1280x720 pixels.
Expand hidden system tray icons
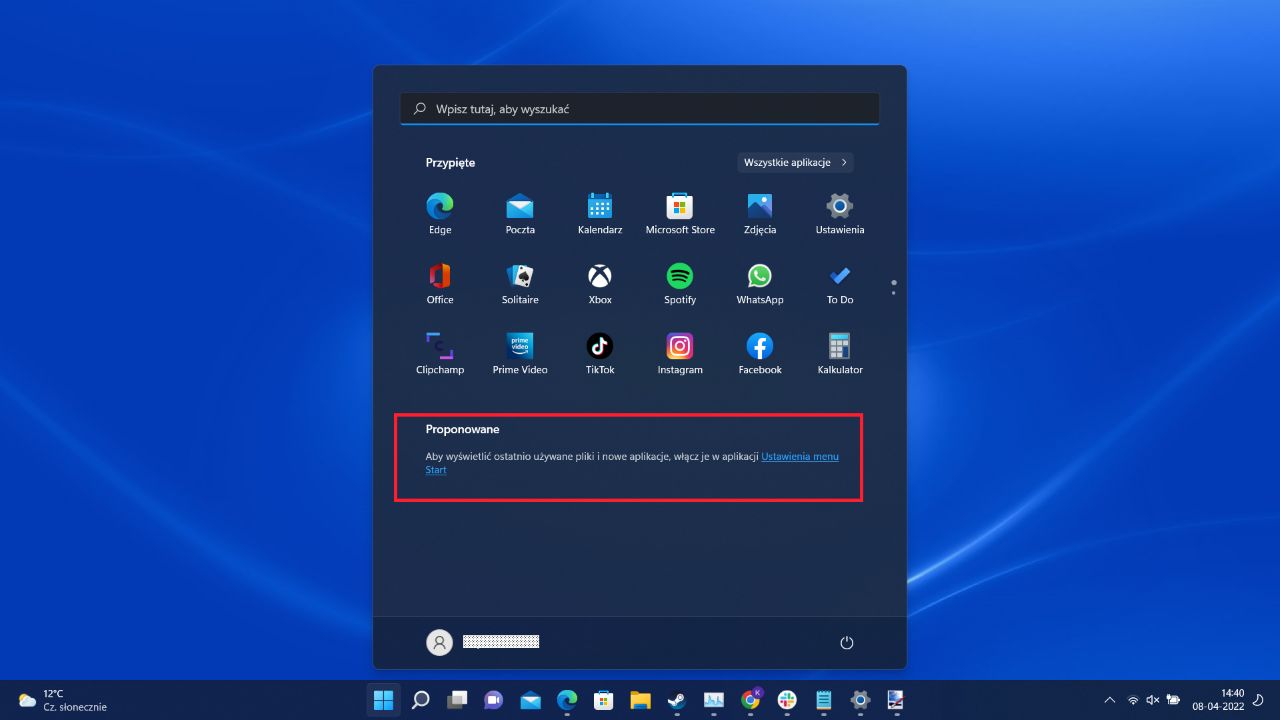[x=1109, y=700]
